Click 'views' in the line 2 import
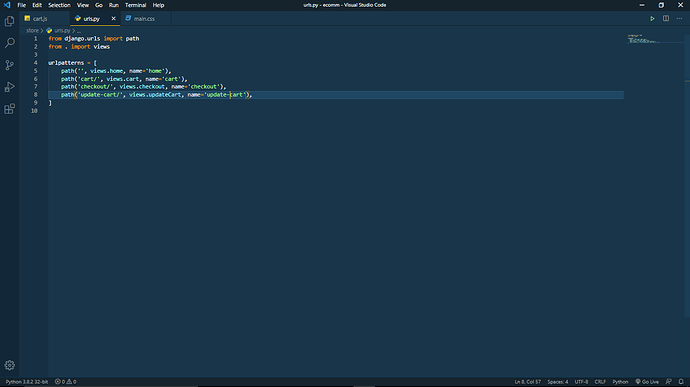690x387 pixels. (x=102, y=47)
